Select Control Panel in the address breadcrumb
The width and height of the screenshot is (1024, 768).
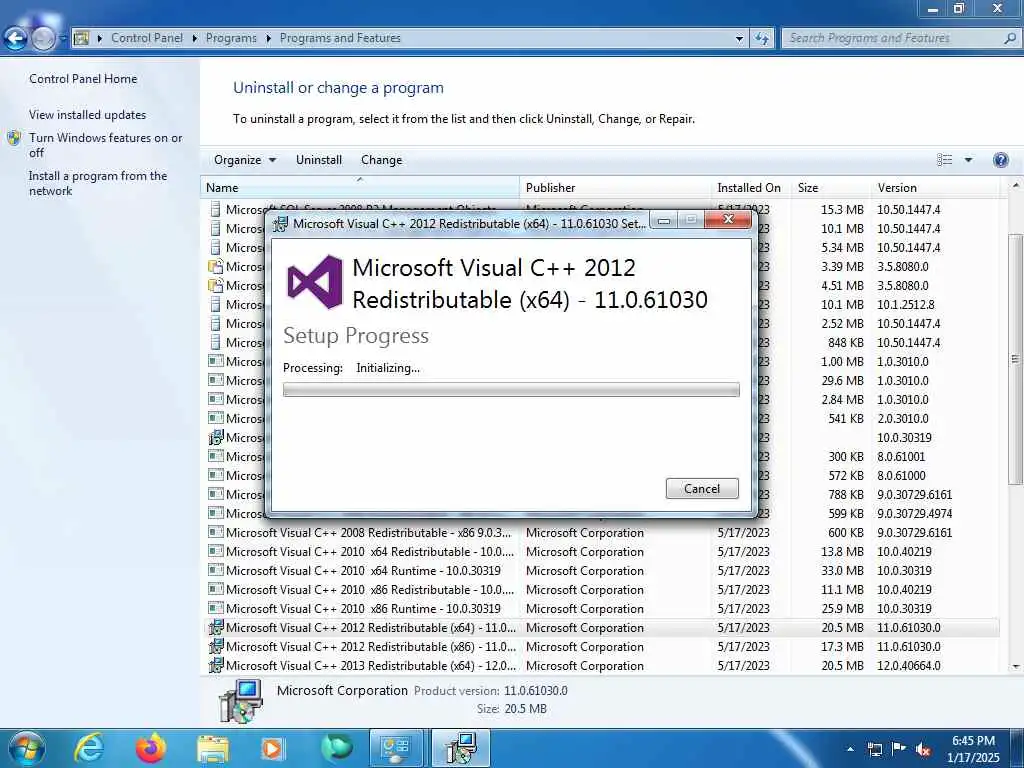147,38
